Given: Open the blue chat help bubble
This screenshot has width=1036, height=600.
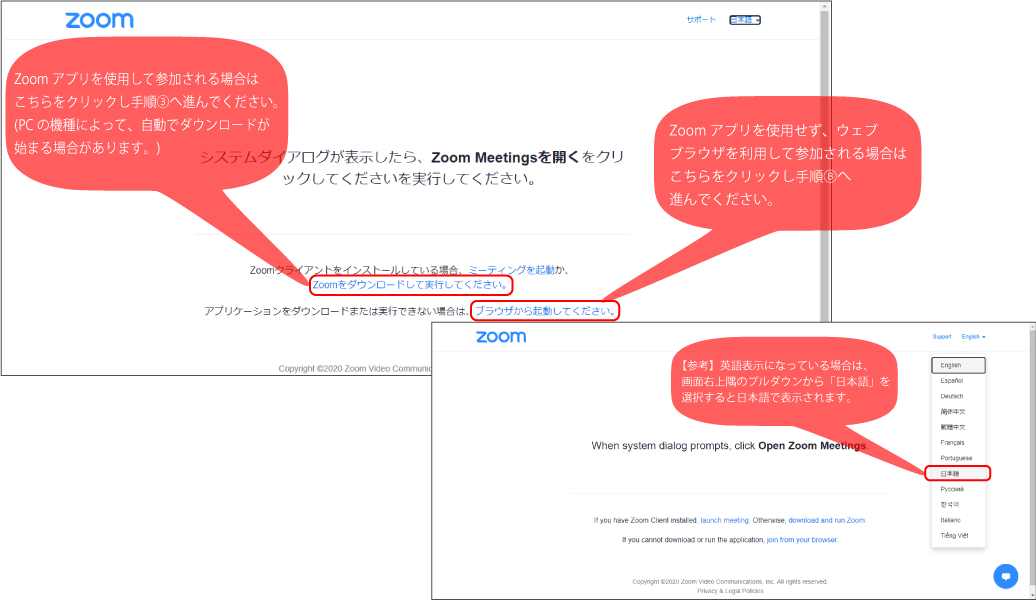Looking at the screenshot, I should [x=1006, y=576].
